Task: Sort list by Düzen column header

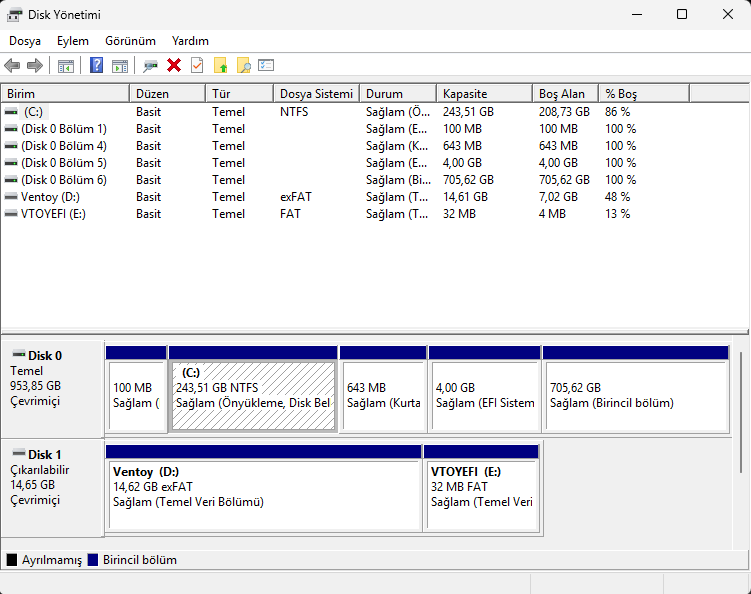Action: point(168,93)
